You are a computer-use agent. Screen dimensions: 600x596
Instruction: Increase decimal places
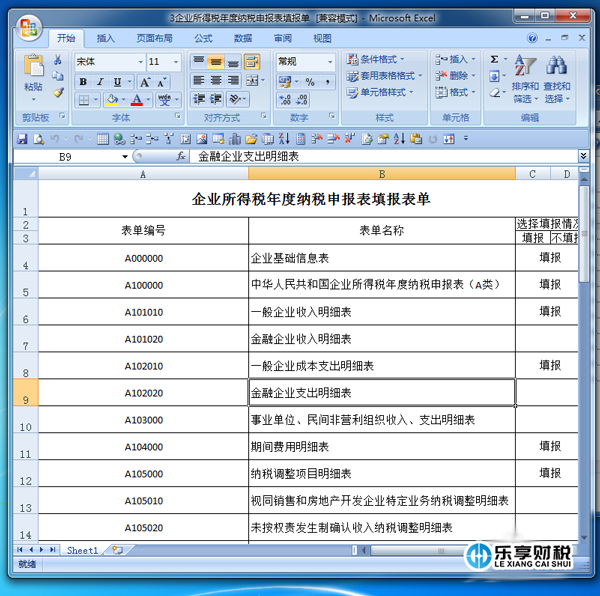pyautogui.click(x=285, y=100)
